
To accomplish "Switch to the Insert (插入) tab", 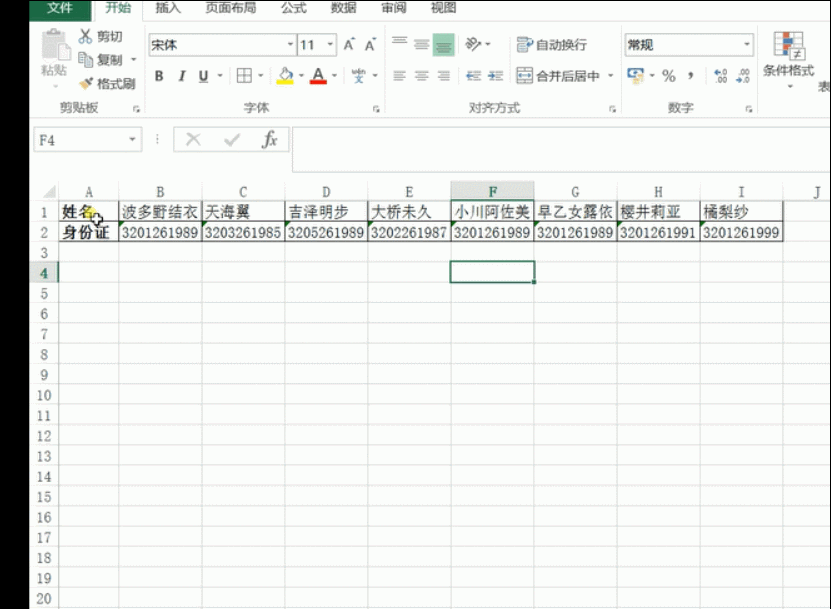I will tap(168, 8).
